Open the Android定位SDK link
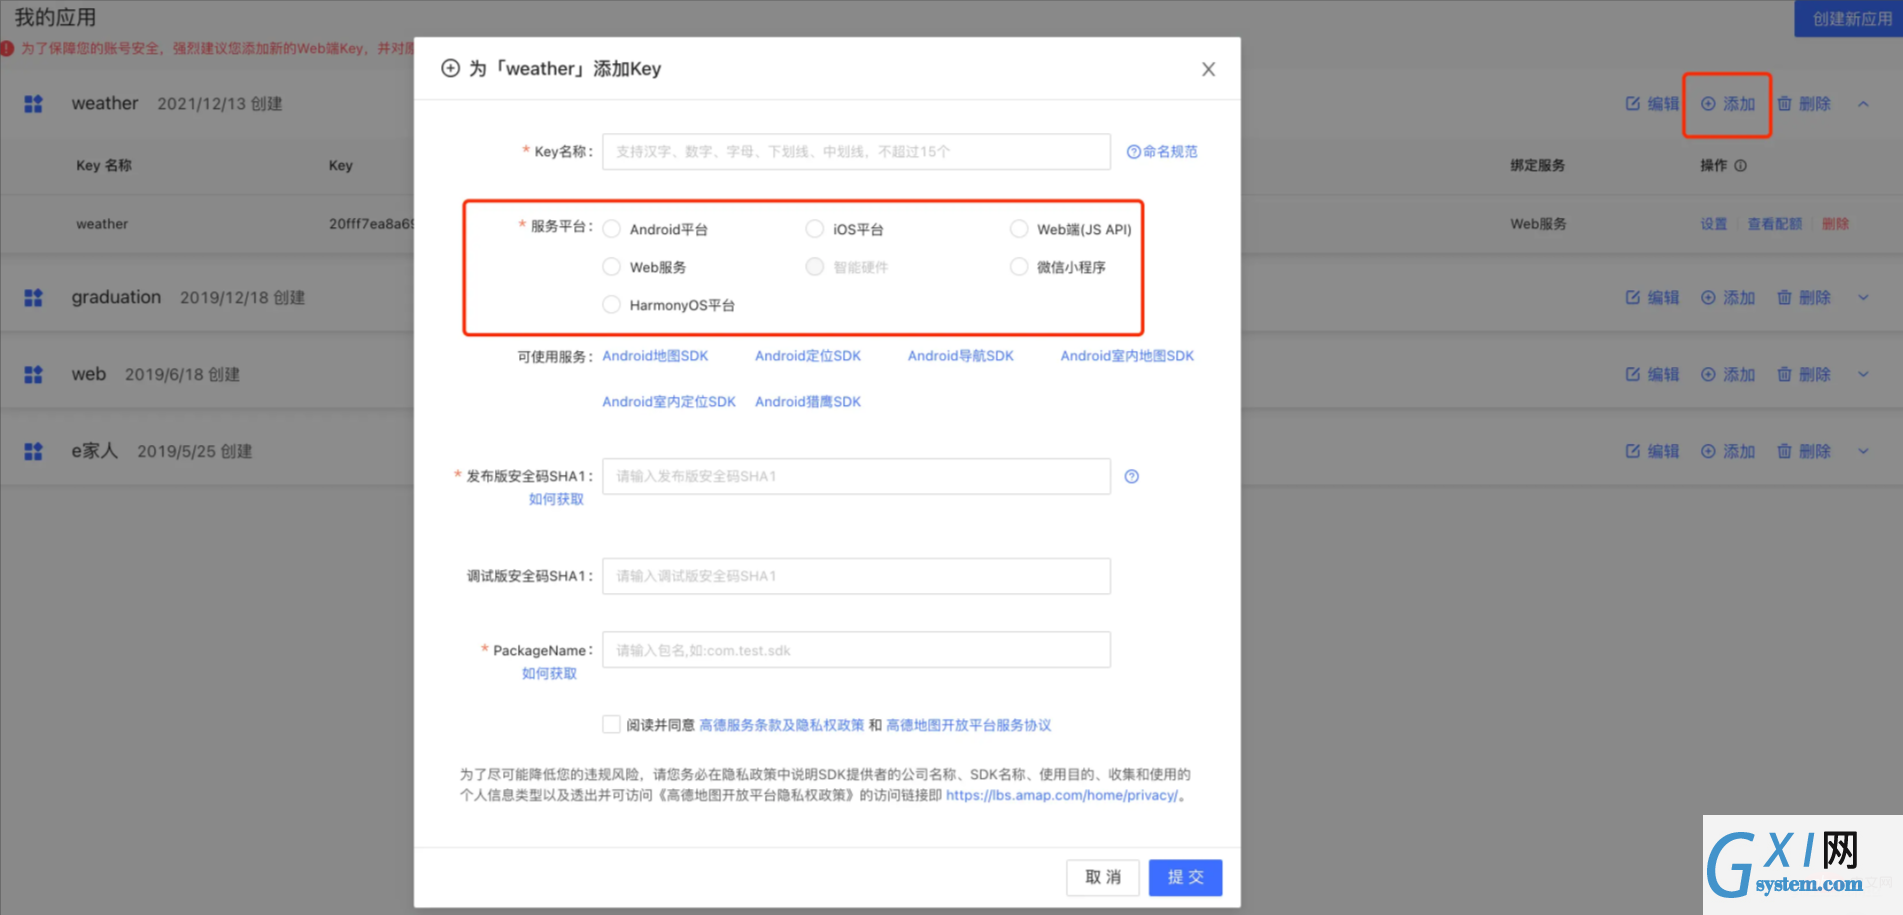This screenshot has width=1903, height=915. click(808, 356)
